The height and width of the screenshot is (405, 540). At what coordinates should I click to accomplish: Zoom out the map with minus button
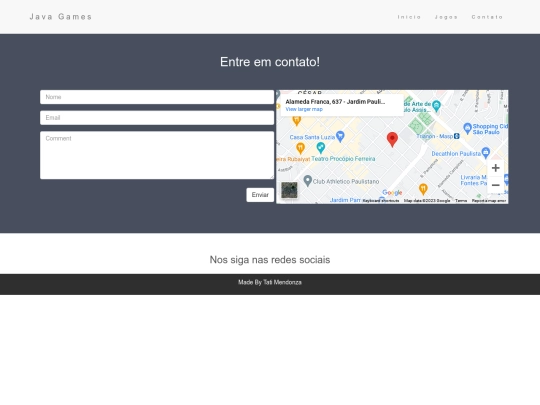(x=496, y=185)
